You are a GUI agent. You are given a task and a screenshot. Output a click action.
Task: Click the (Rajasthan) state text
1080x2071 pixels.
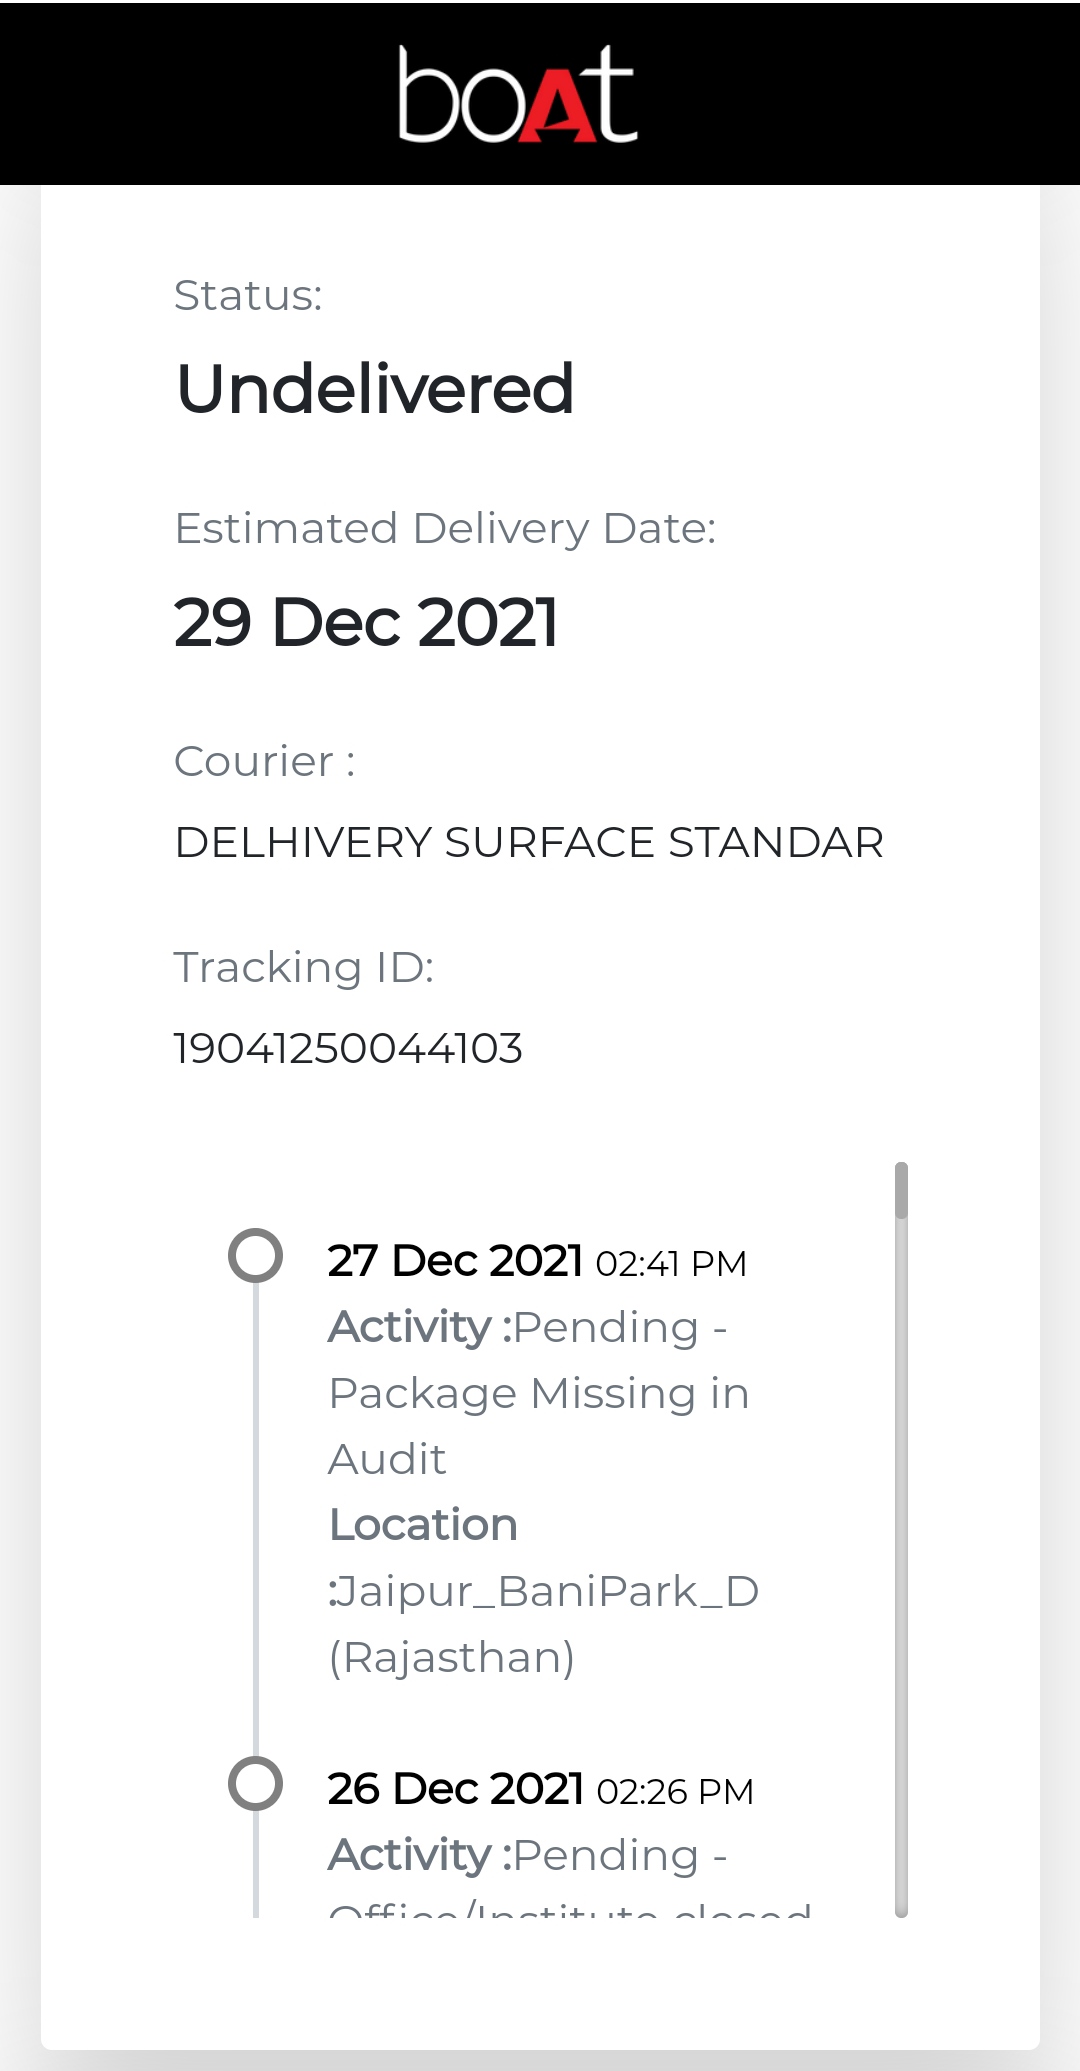(x=452, y=1657)
